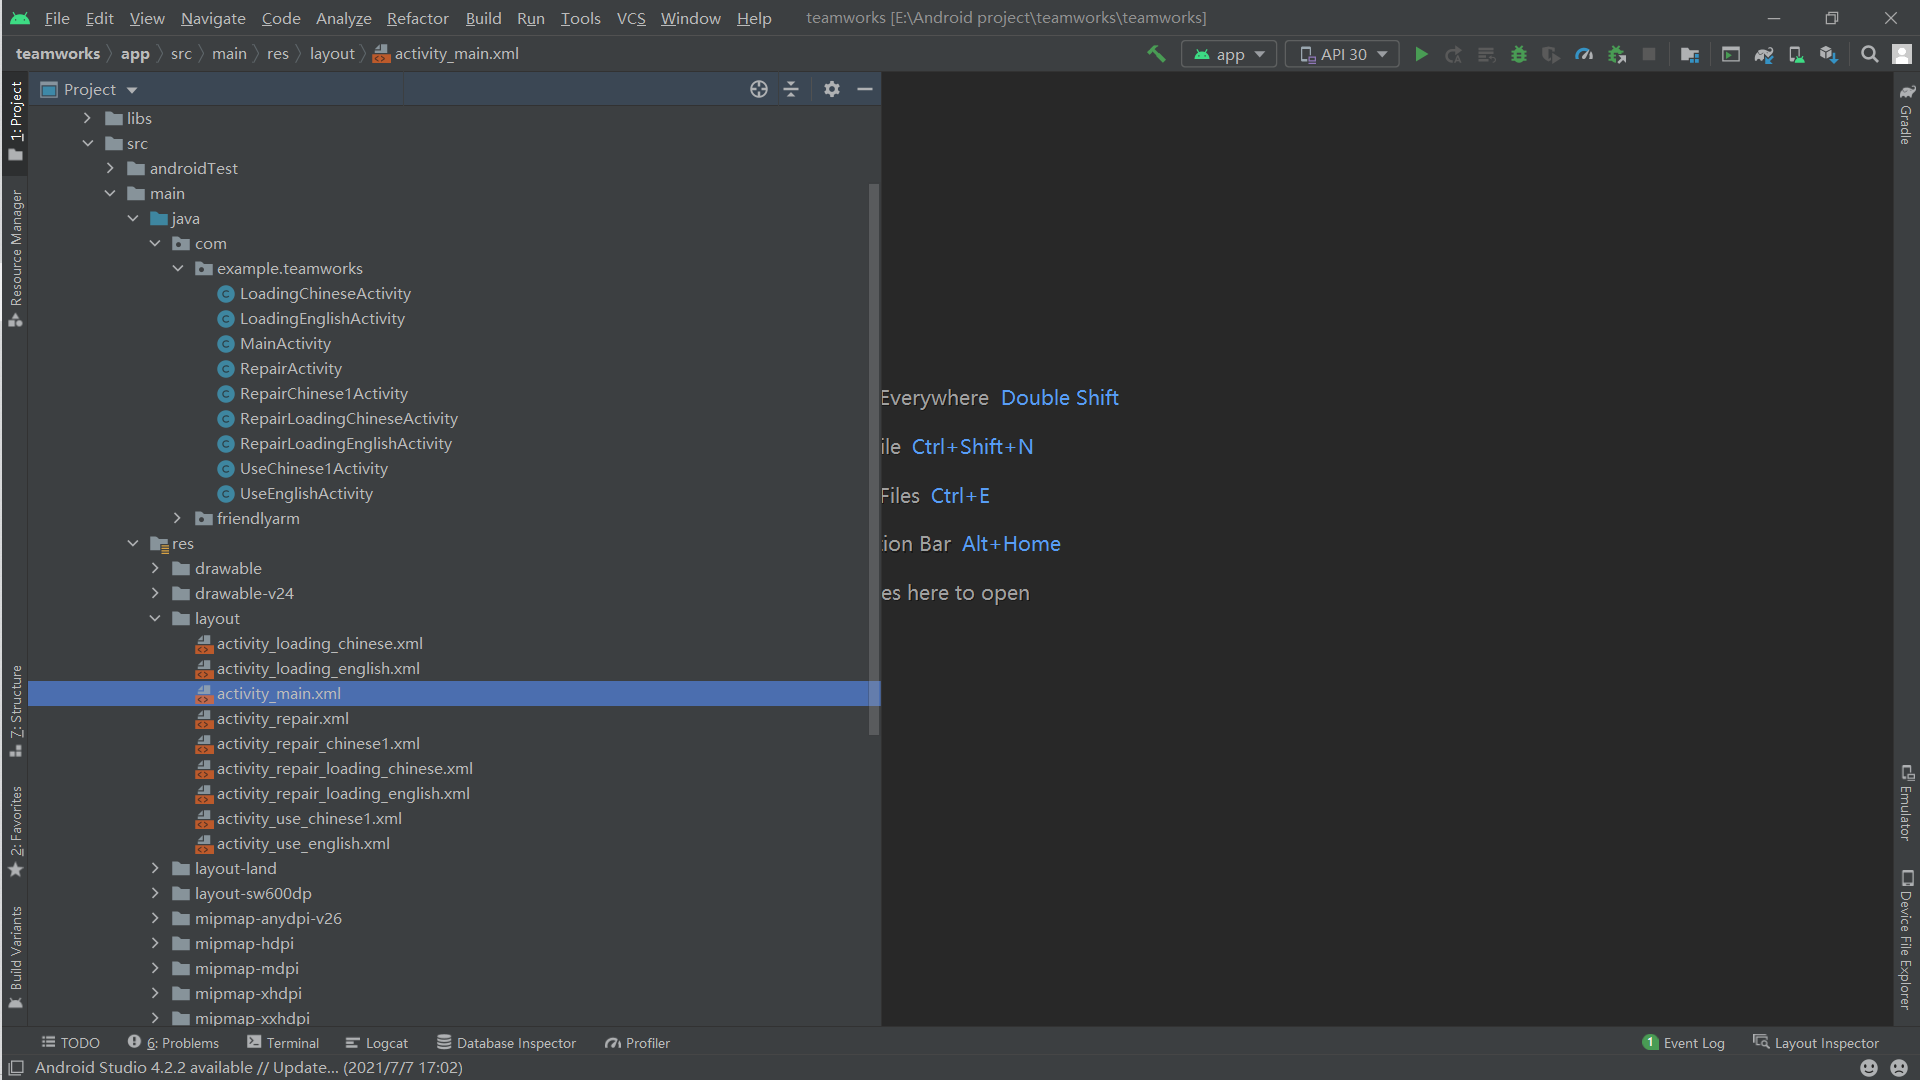This screenshot has width=1920, height=1080.
Task: Open the profiler gauge icon in toolbar
Action: [x=1584, y=54]
